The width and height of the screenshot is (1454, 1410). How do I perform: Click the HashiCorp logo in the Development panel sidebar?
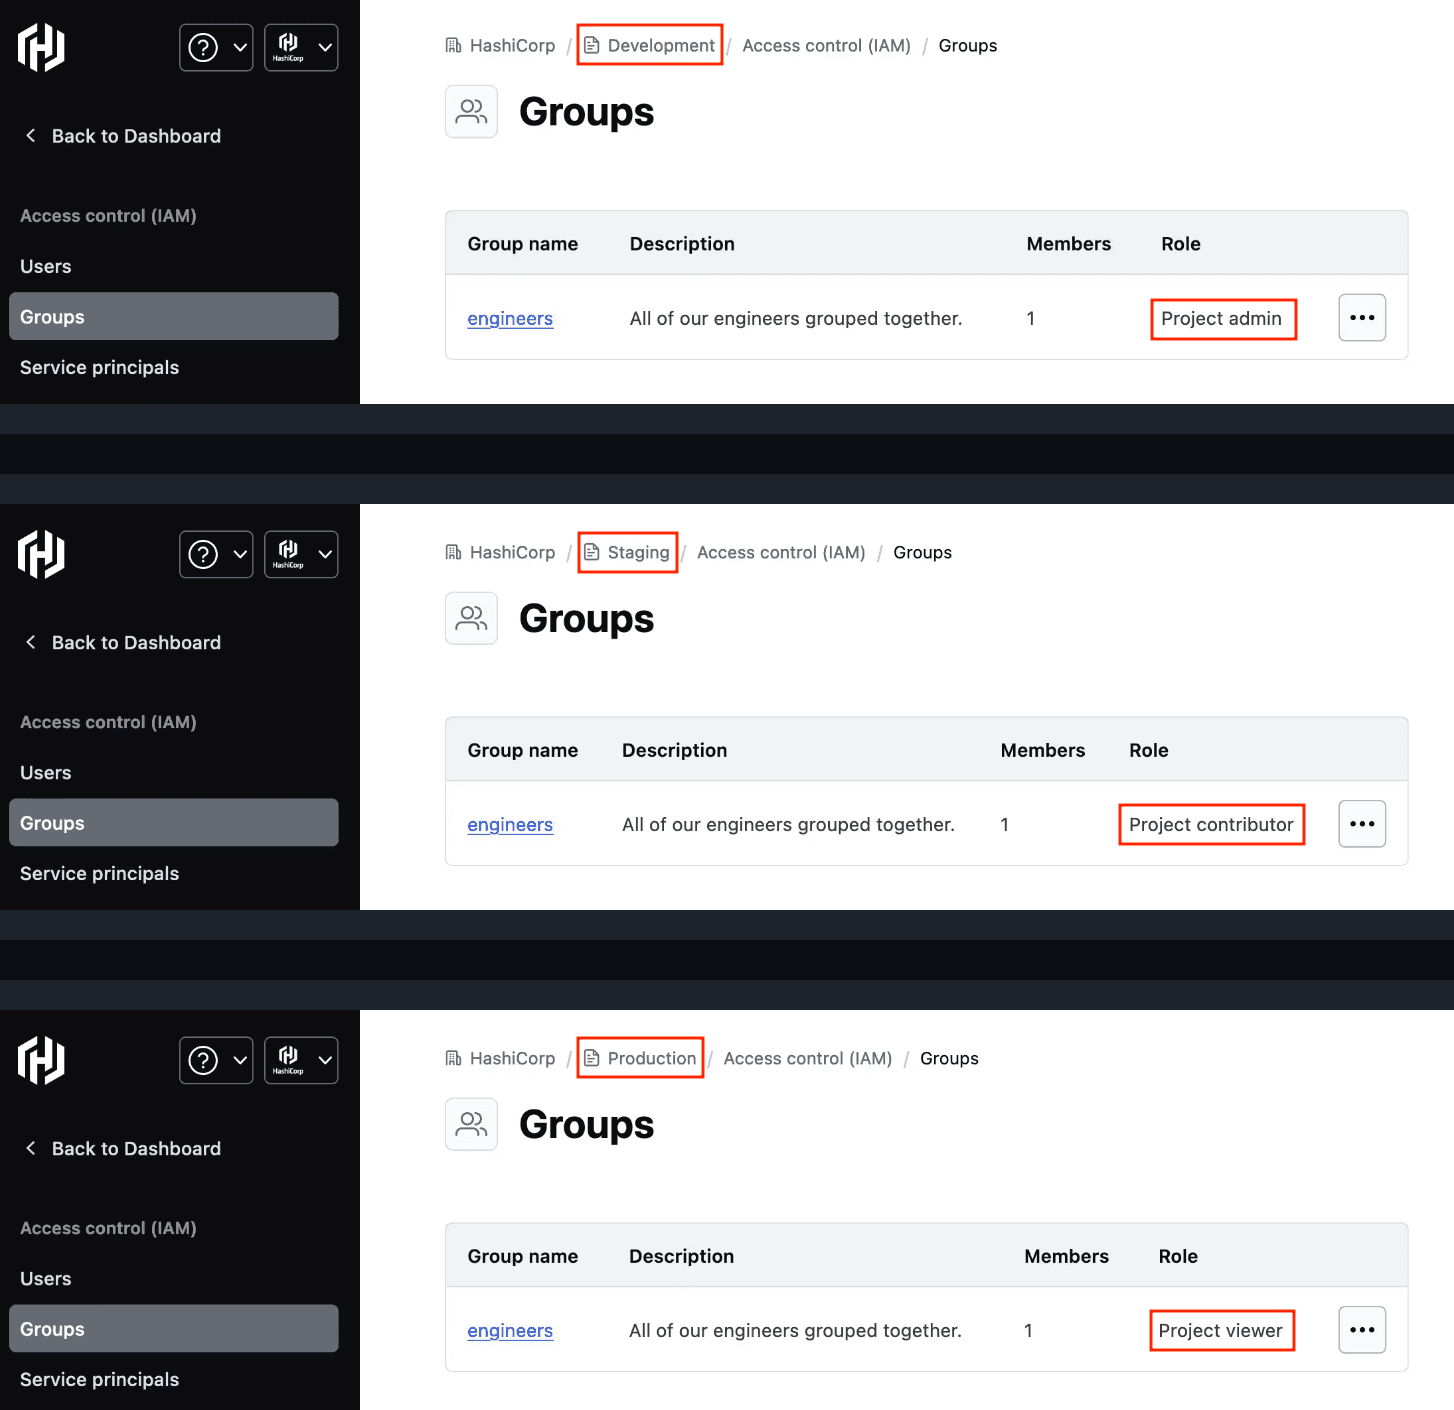[x=41, y=47]
